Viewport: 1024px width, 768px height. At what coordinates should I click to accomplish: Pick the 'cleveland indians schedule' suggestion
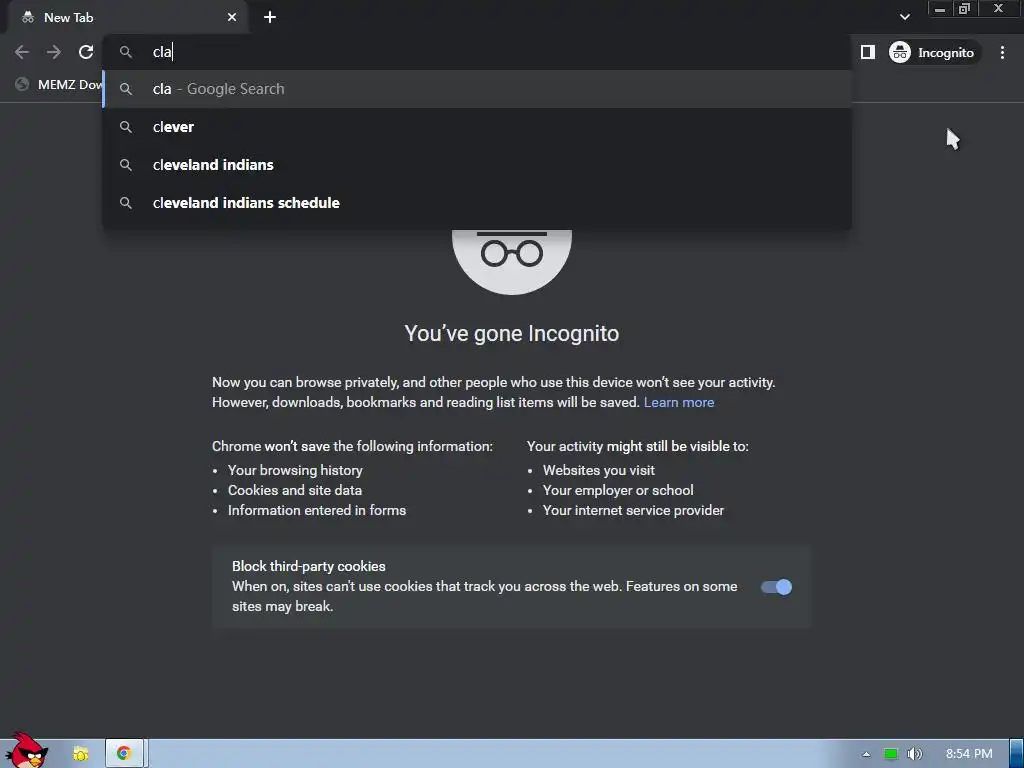point(477,202)
